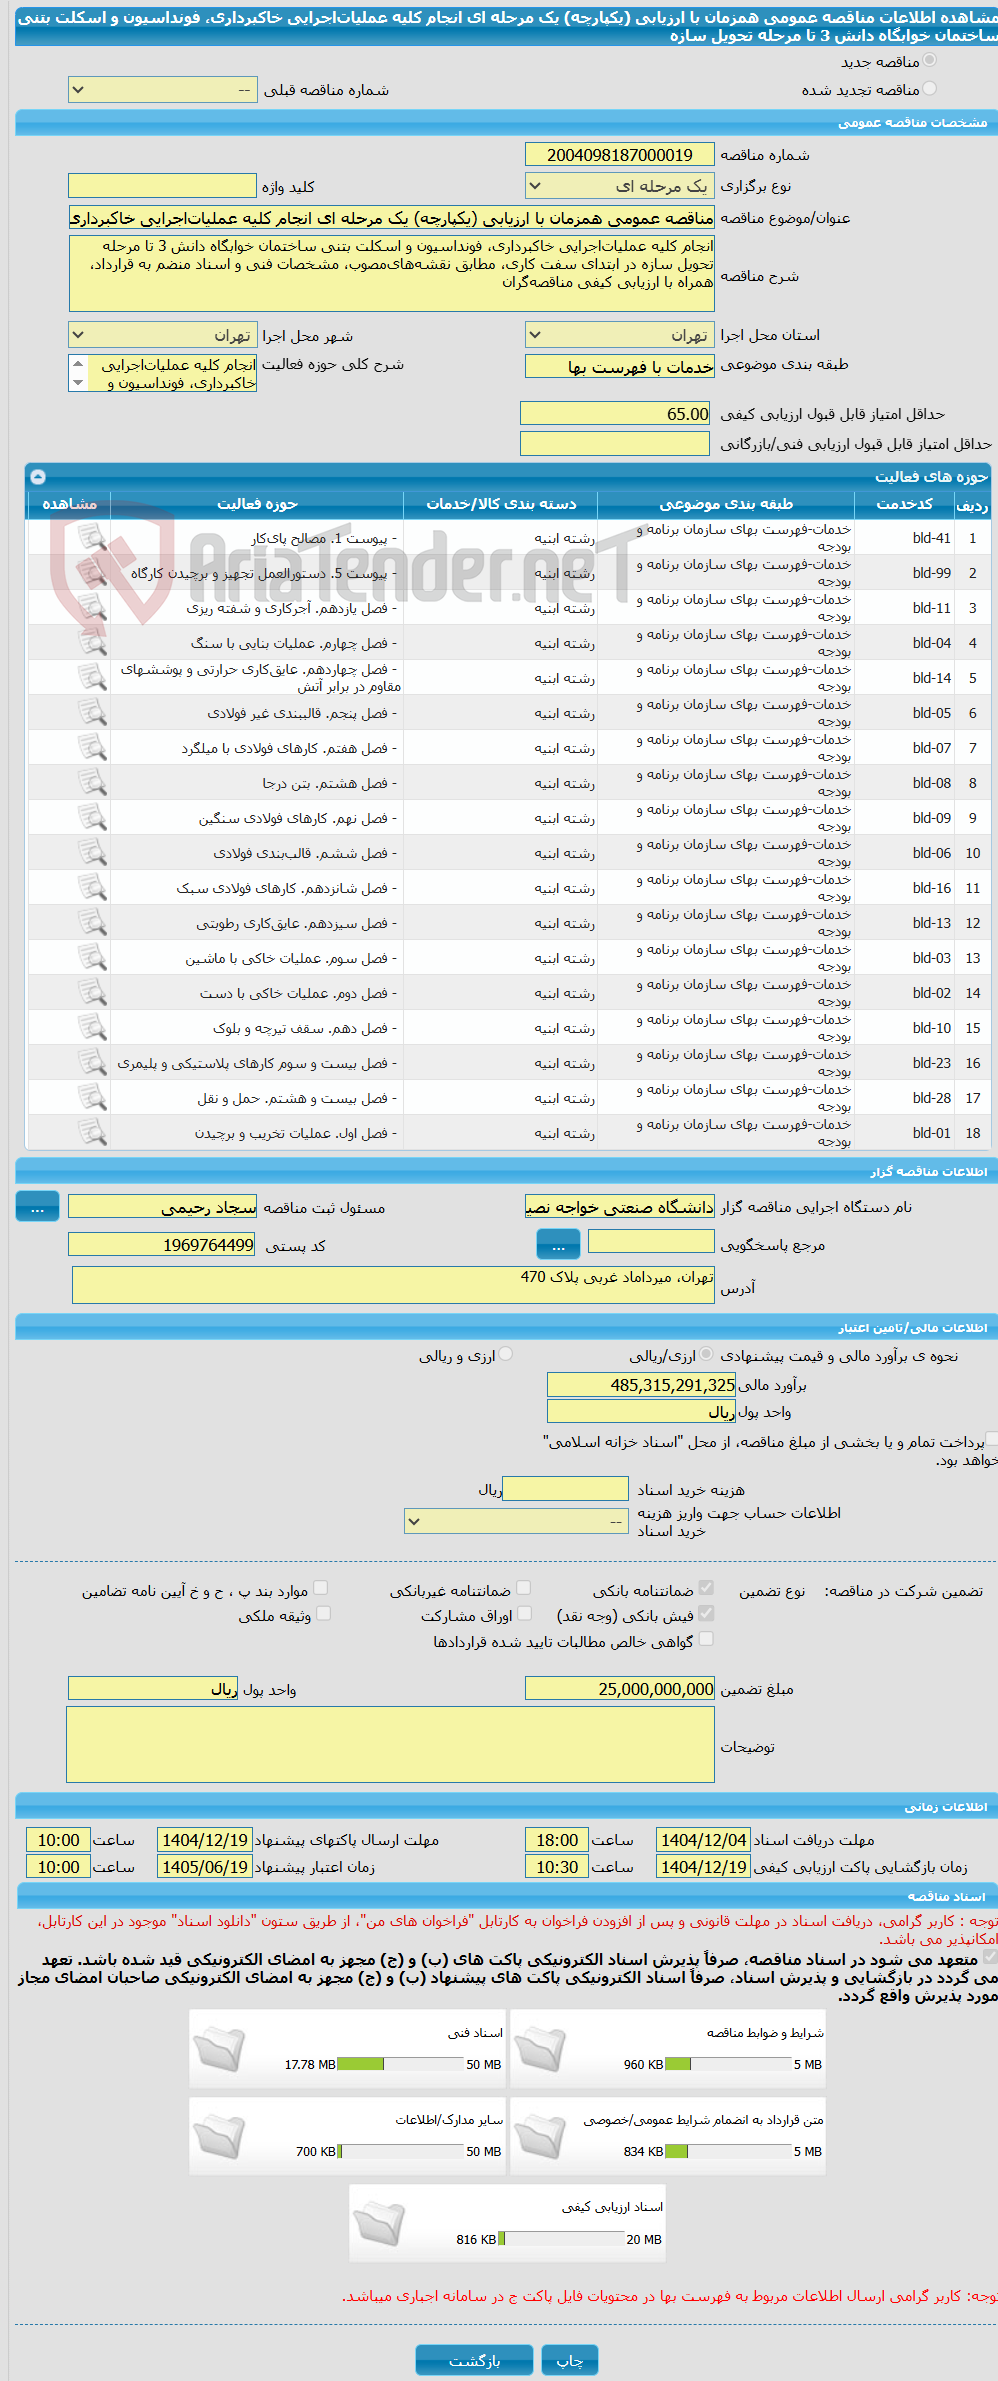Click the مشاهده column header
998x2381 pixels.
coord(69,504)
